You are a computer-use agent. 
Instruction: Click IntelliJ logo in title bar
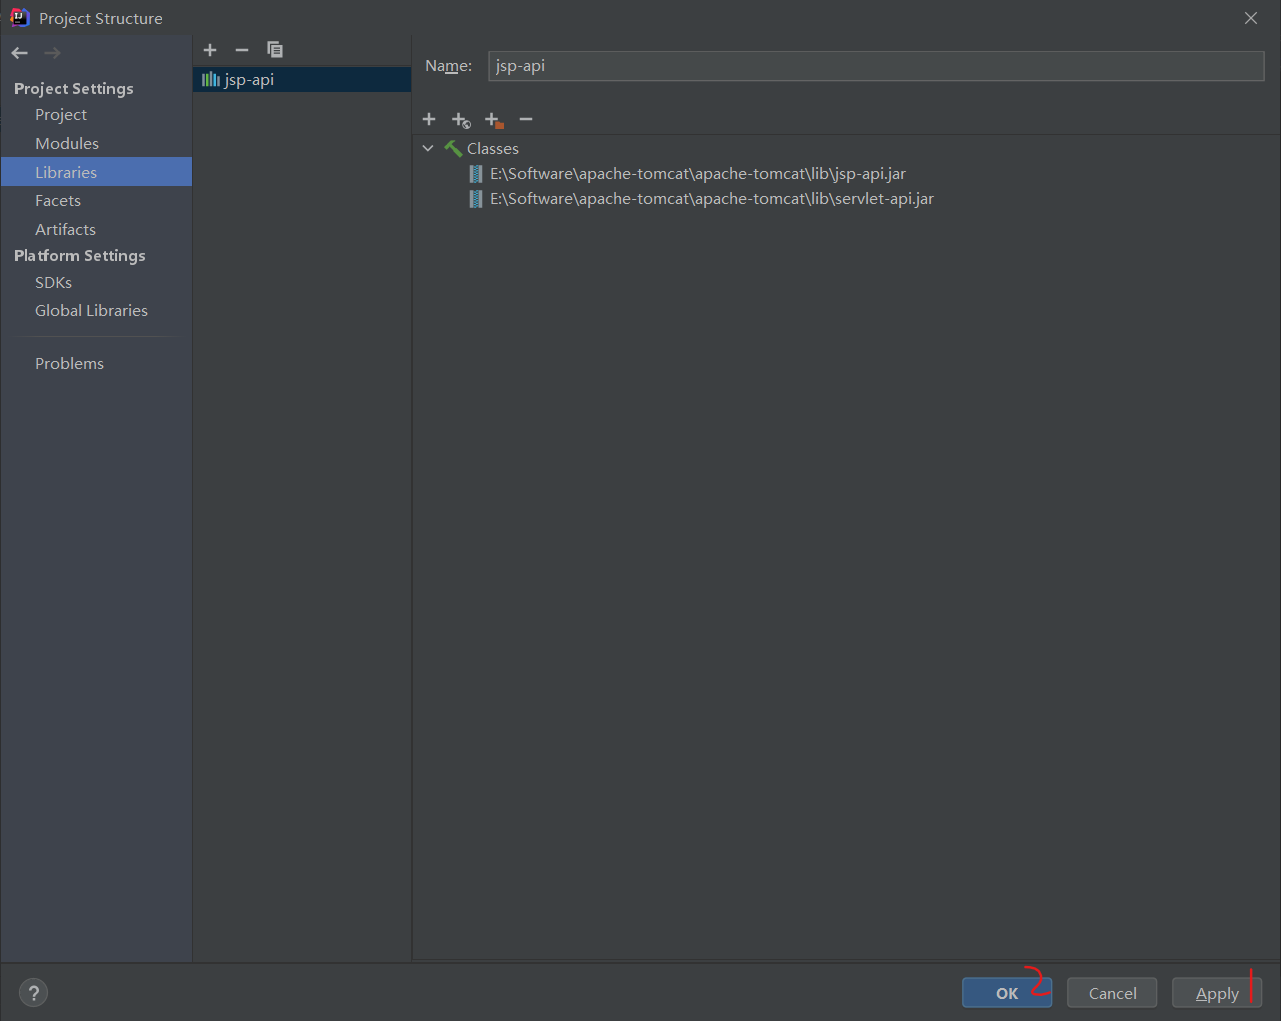(x=19, y=17)
